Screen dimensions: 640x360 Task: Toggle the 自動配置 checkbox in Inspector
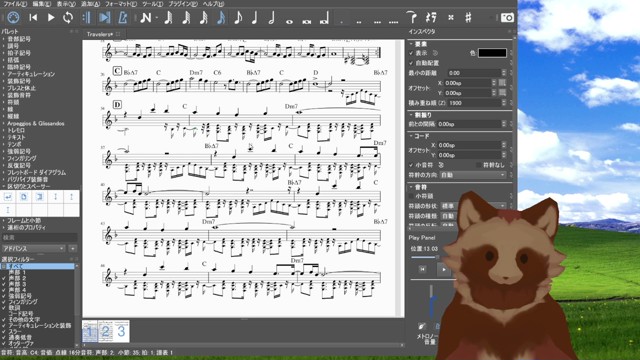411,63
